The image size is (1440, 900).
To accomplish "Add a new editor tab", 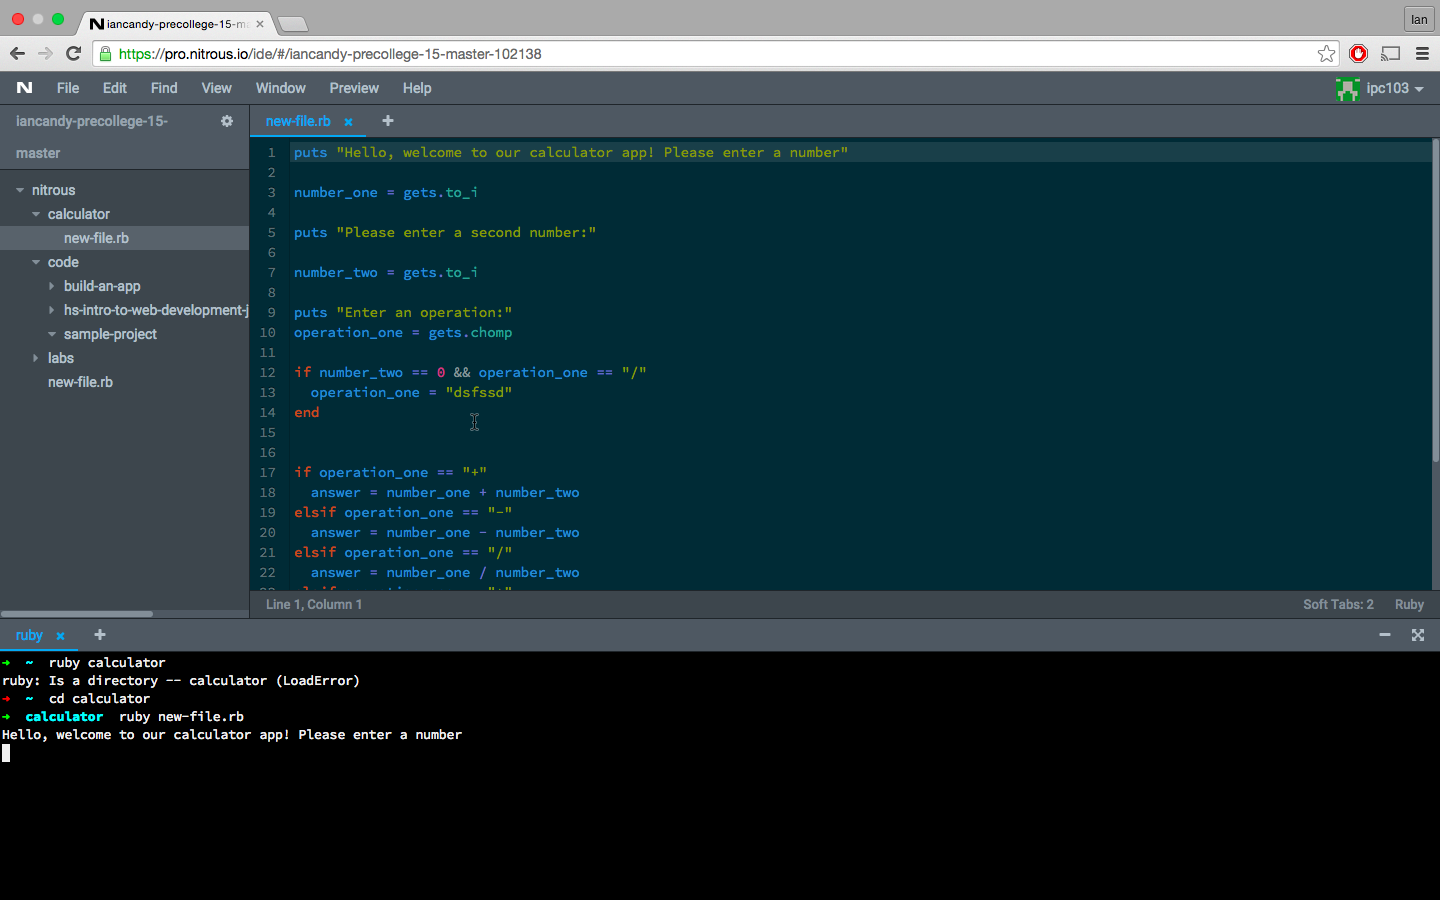I will (388, 121).
